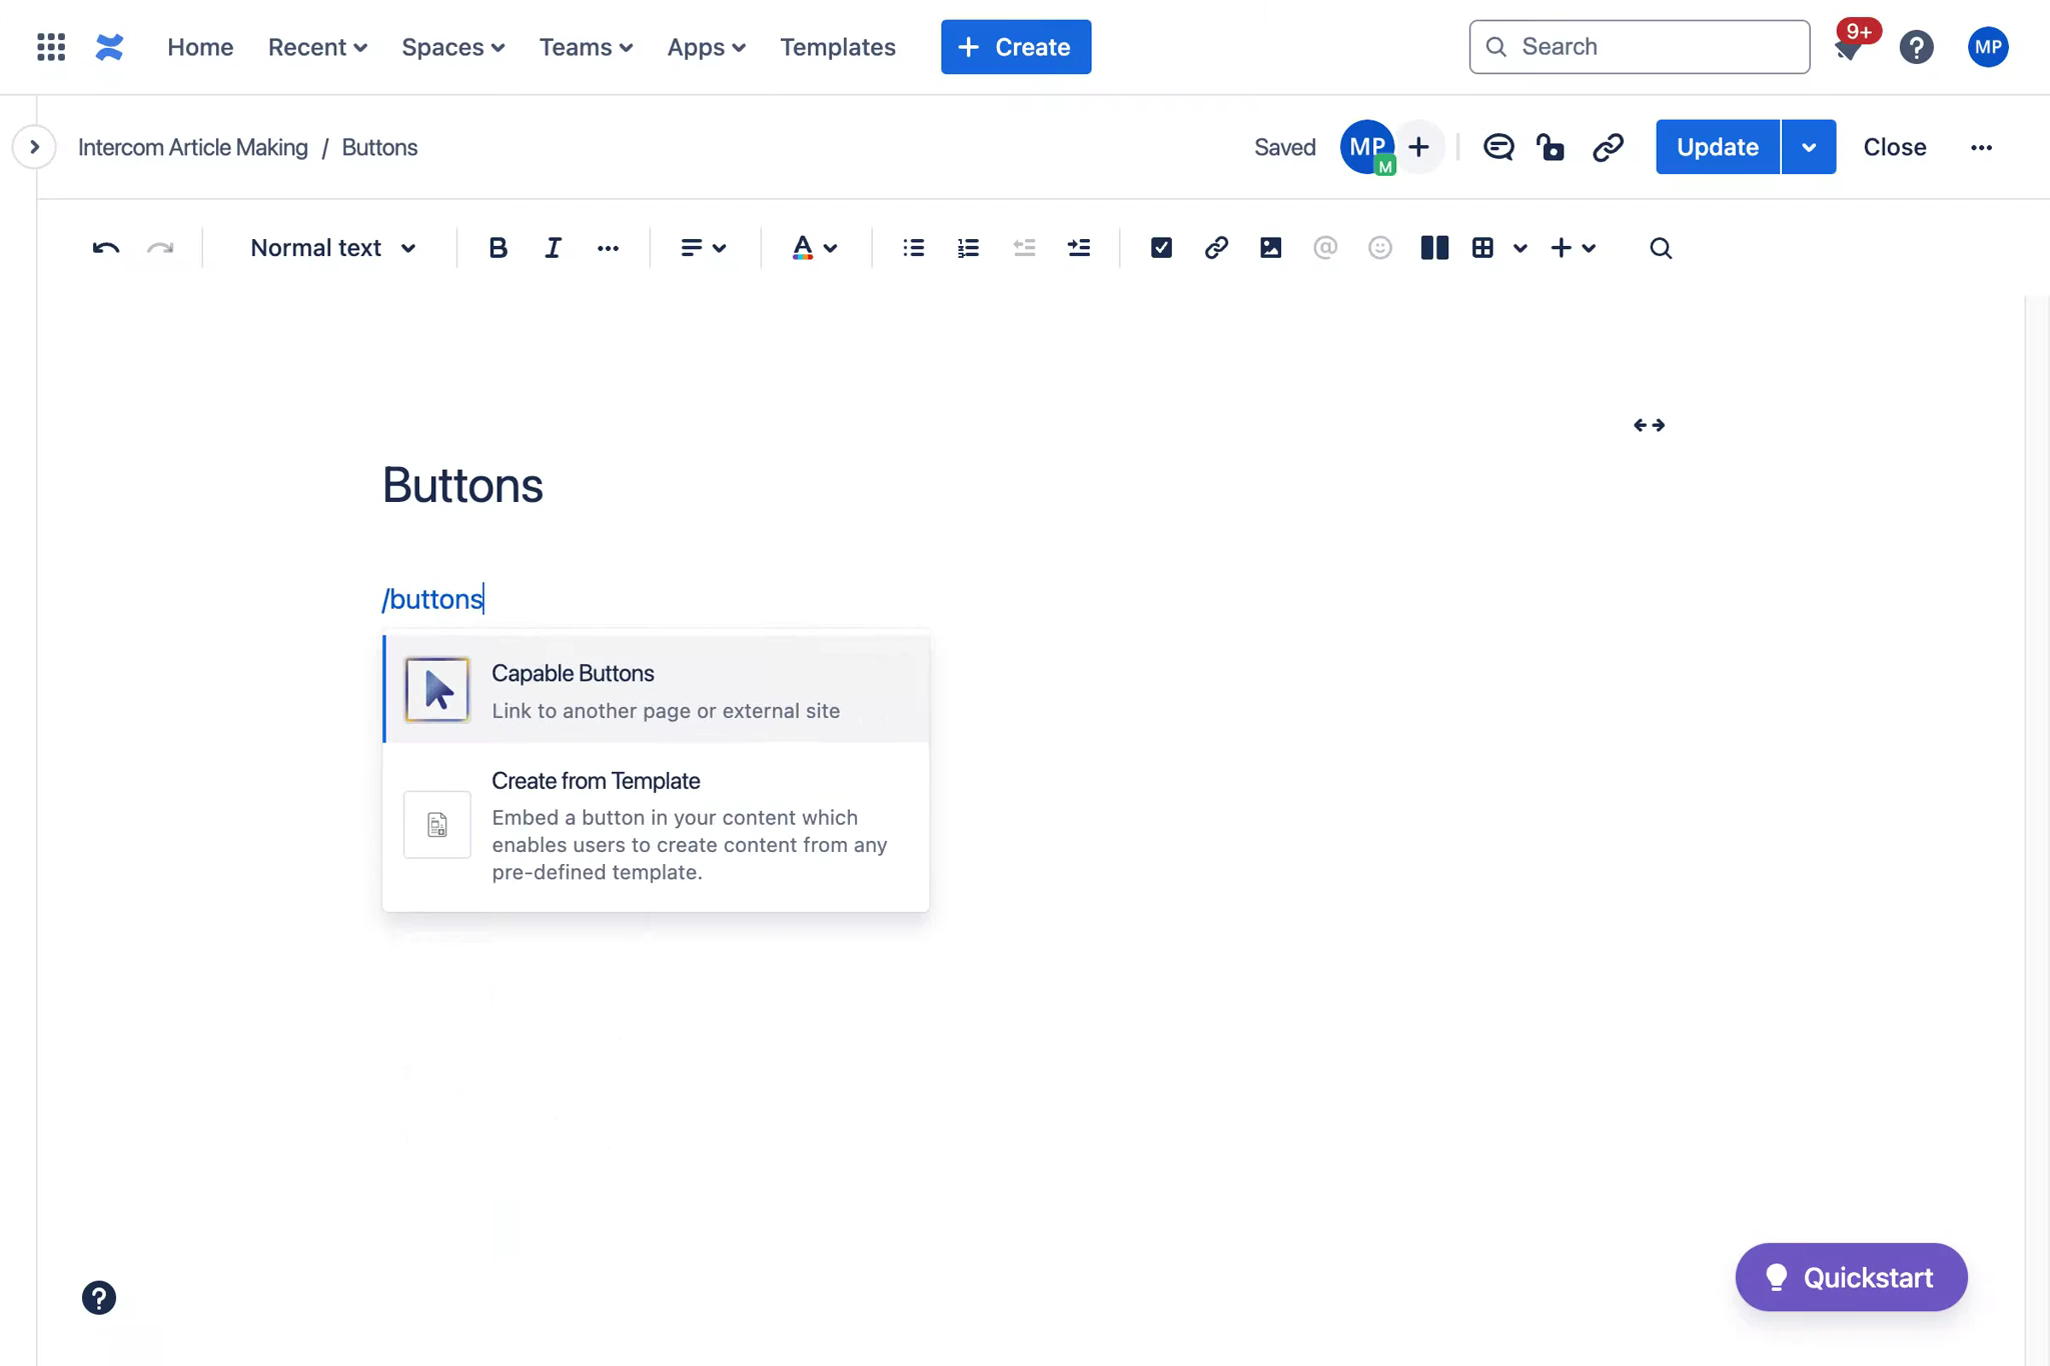
Task: Expand the Teams menu
Action: coord(586,47)
